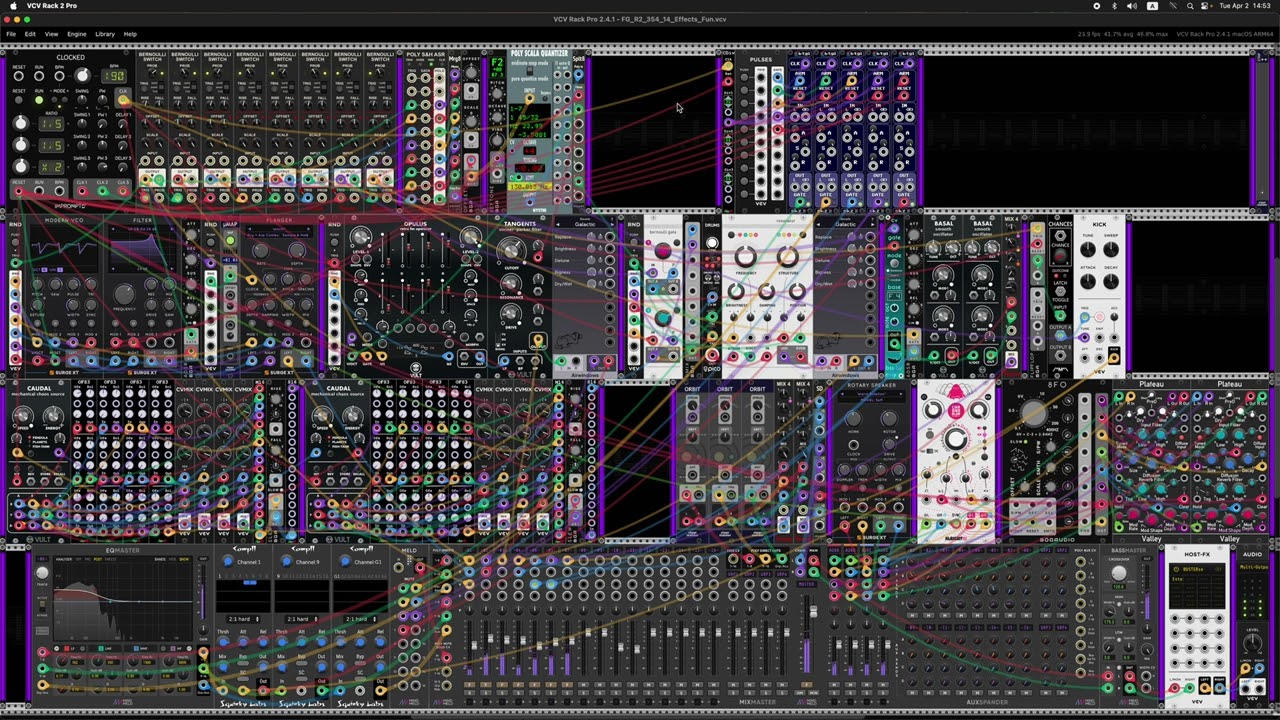This screenshot has width=1280, height=720.
Task: Open the Edit menu
Action: coord(30,34)
